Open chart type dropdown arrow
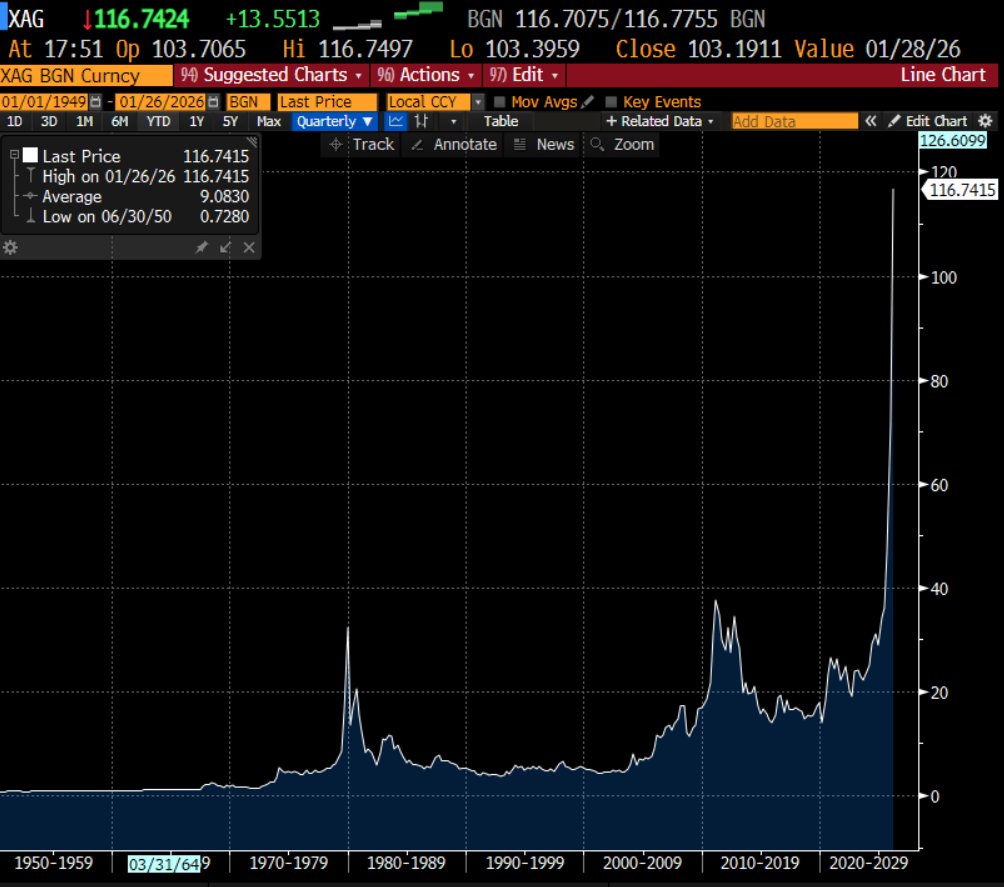The image size is (1004, 887). click(x=453, y=121)
